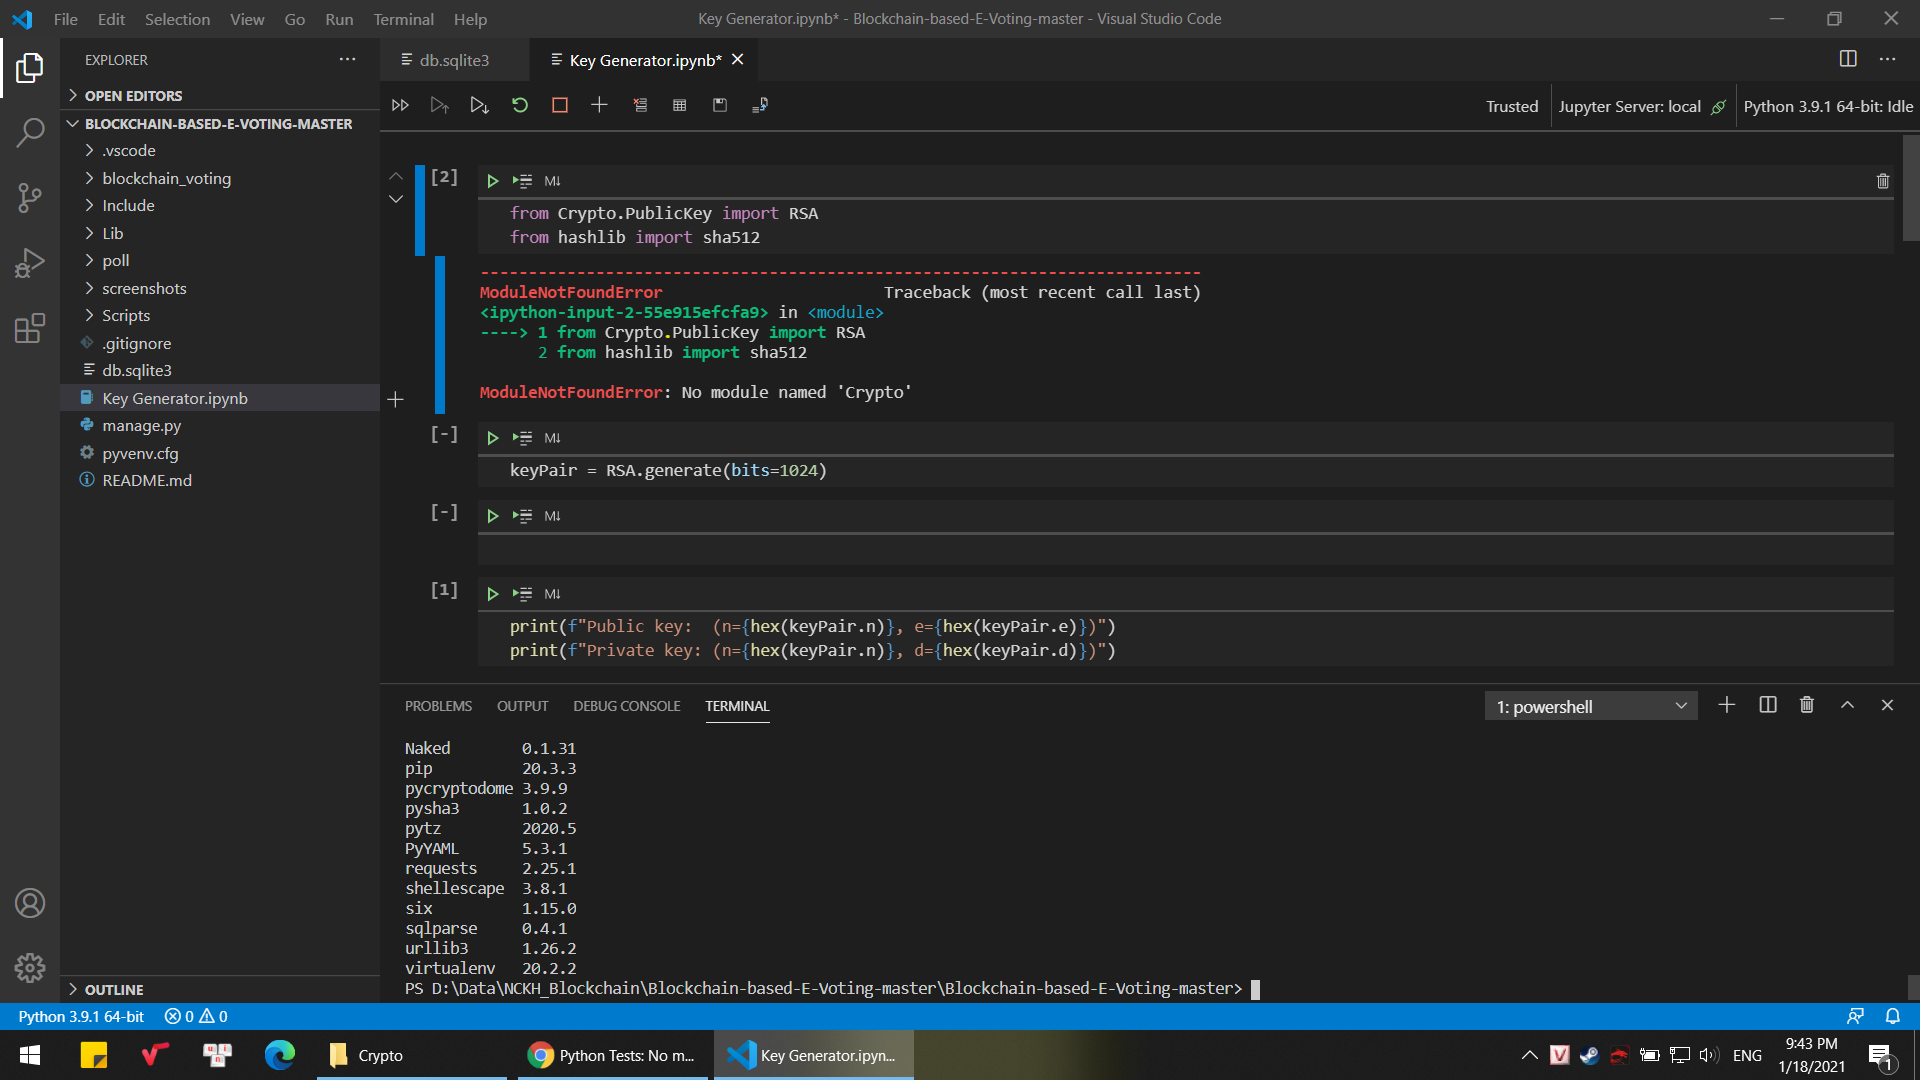Click the Variables icon in Jupyter toolbar
This screenshot has width=1920, height=1080.
click(680, 104)
